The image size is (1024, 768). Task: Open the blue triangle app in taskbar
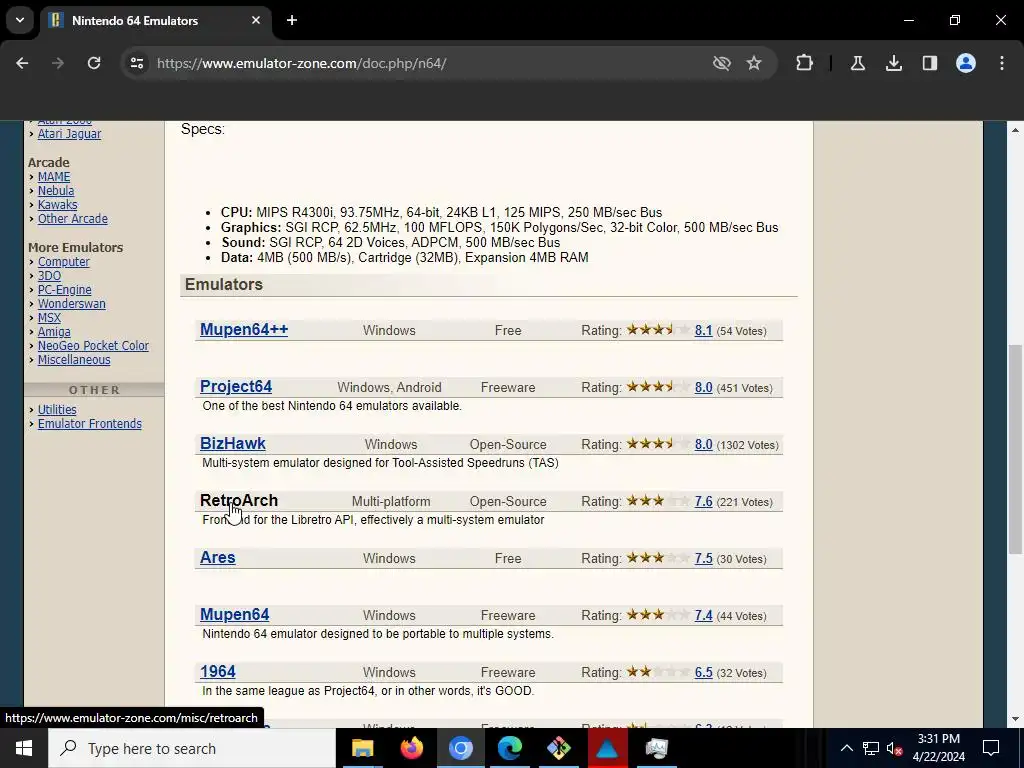pyautogui.click(x=607, y=748)
